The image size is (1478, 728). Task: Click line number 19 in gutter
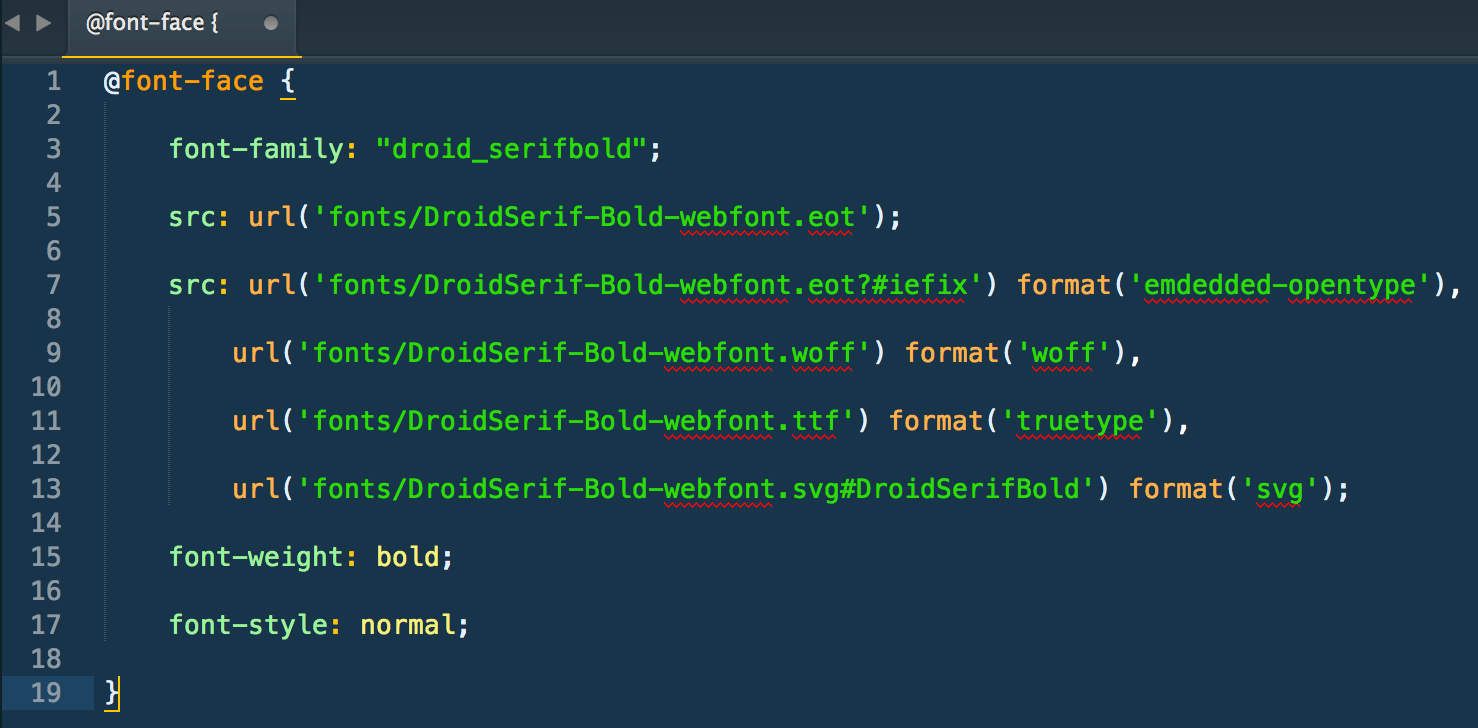pyautogui.click(x=46, y=693)
